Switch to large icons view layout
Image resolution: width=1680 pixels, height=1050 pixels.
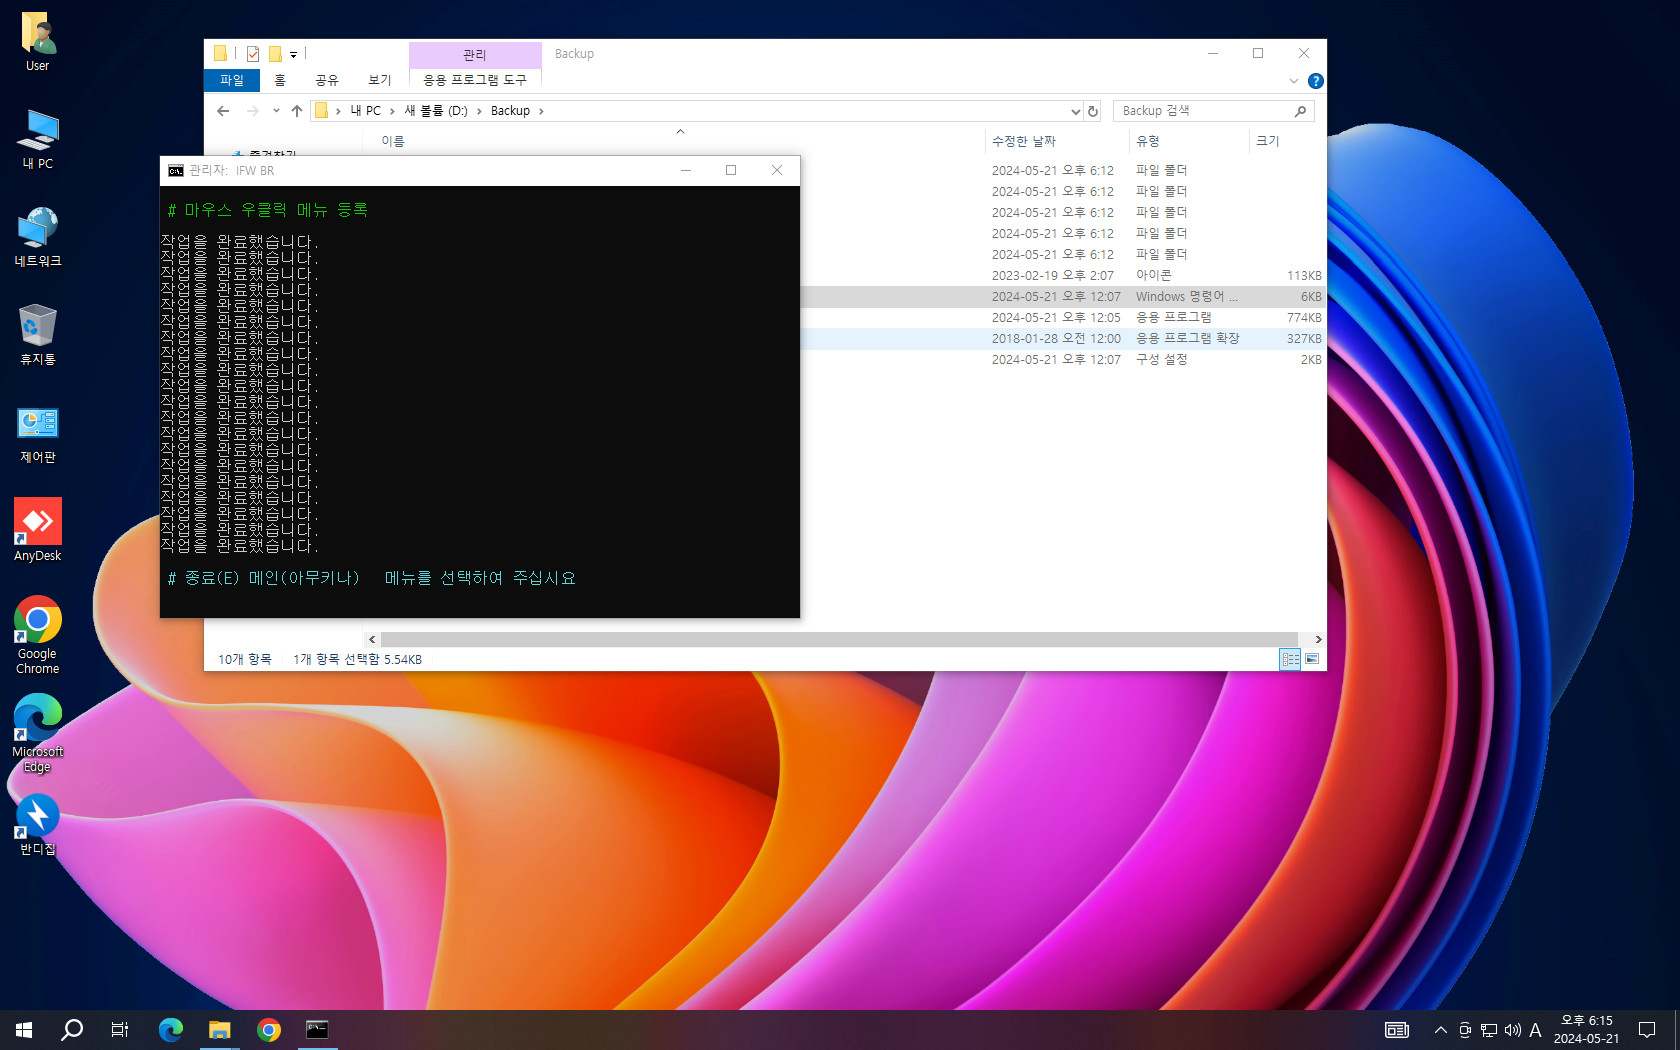coord(1312,659)
